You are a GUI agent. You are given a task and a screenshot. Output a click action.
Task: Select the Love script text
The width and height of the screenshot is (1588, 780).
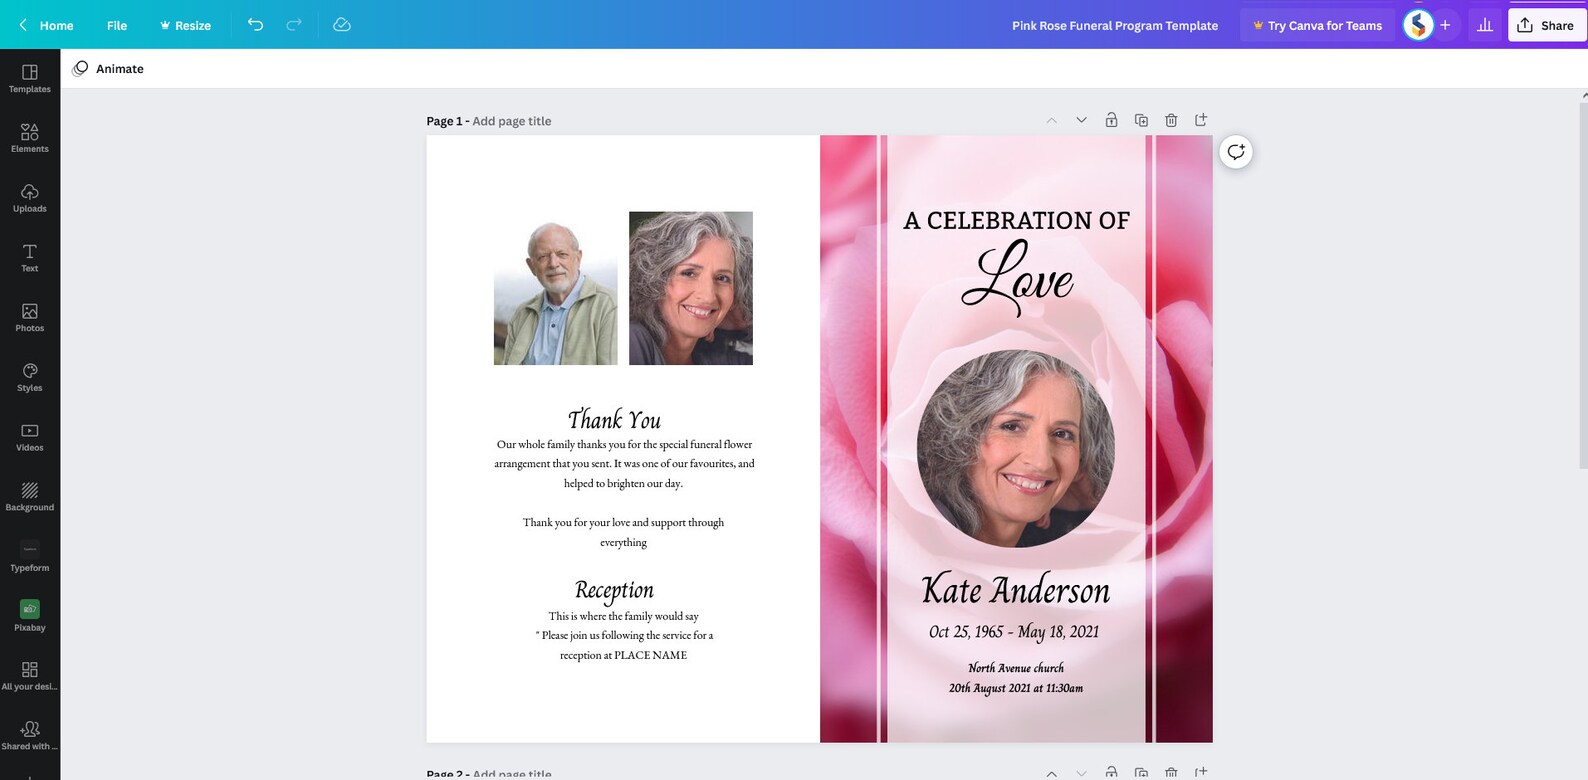[1018, 278]
